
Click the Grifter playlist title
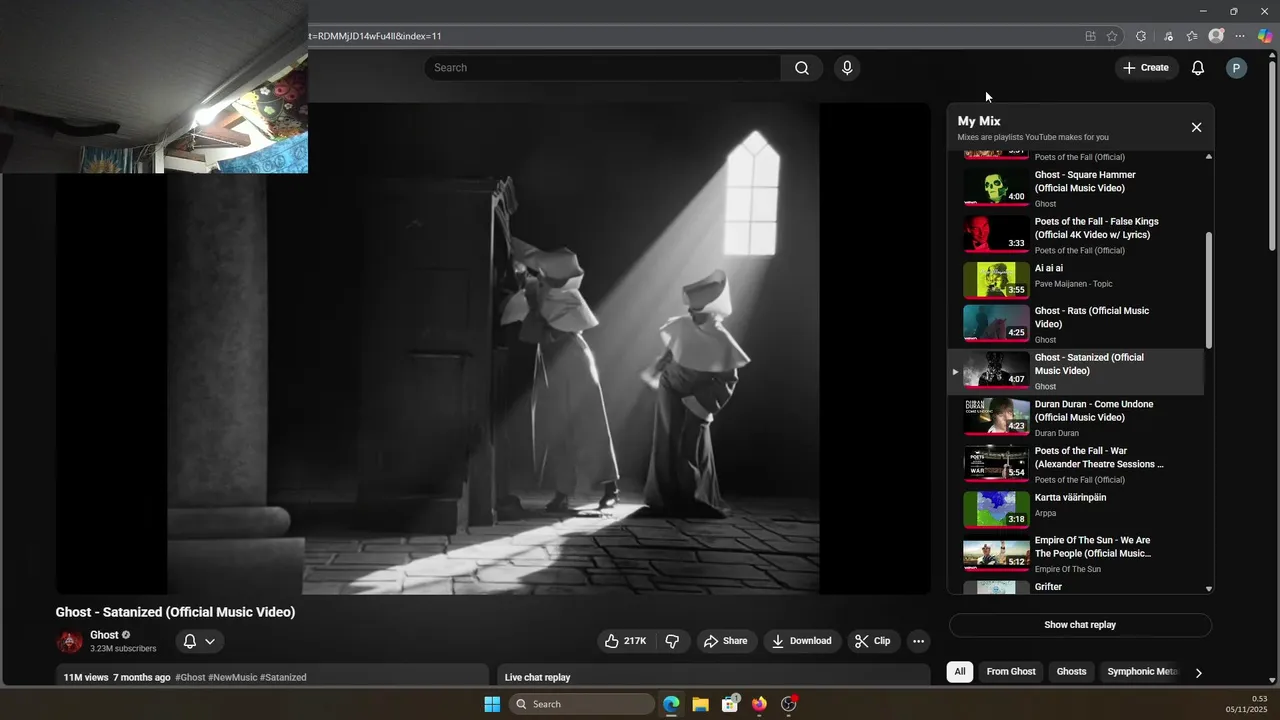[1048, 587]
